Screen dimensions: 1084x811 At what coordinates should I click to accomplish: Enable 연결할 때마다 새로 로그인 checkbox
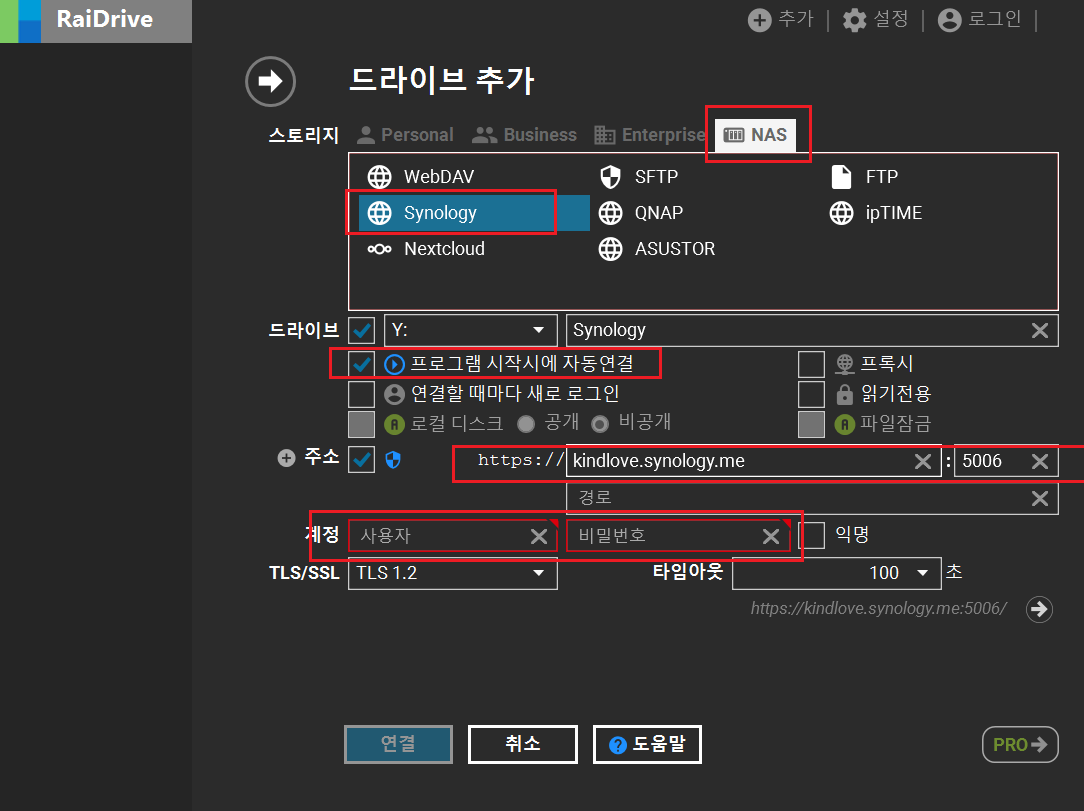362,394
